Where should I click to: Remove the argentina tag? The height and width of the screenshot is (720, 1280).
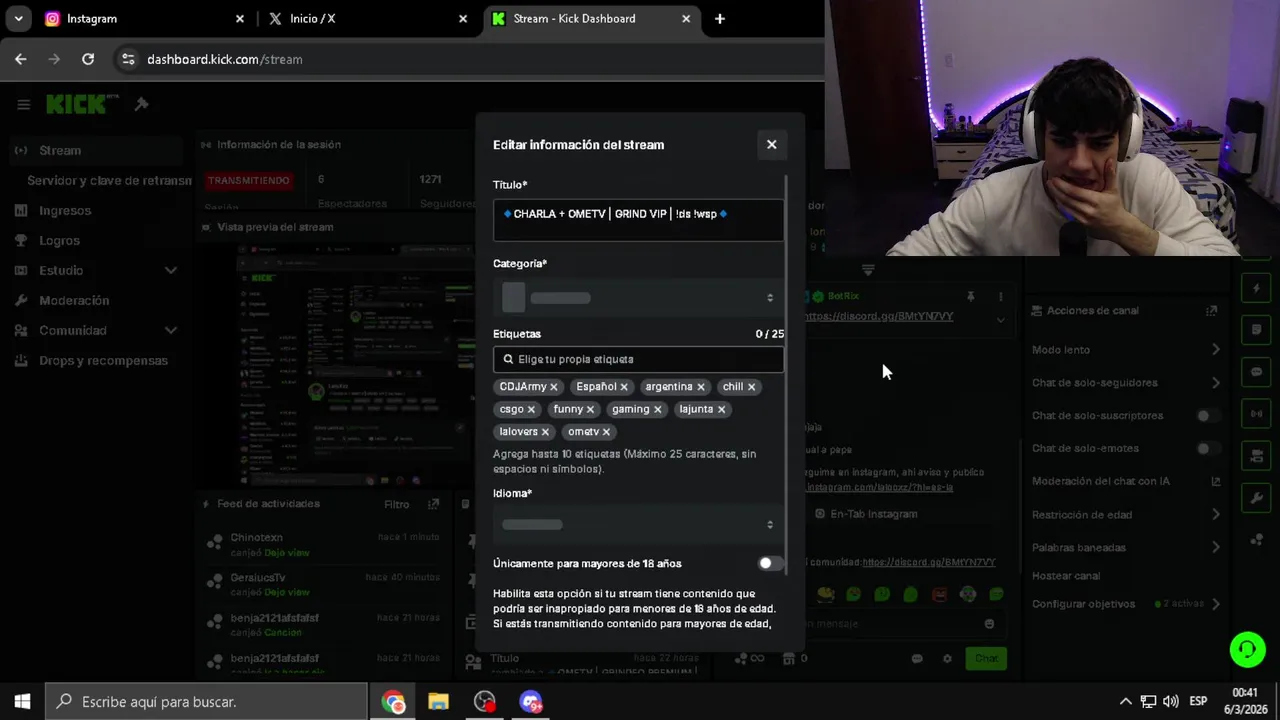(x=700, y=387)
